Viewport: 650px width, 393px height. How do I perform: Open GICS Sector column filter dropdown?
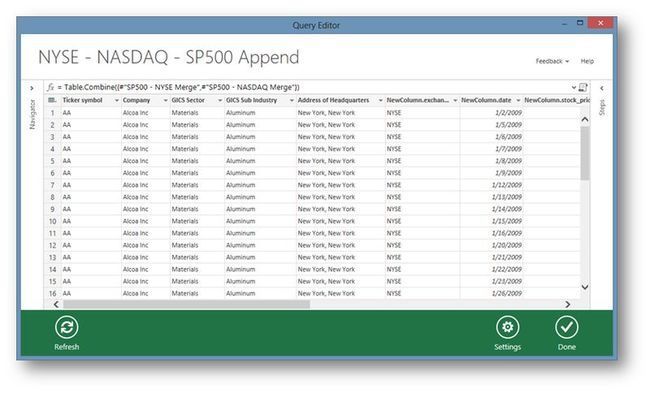(x=220, y=100)
